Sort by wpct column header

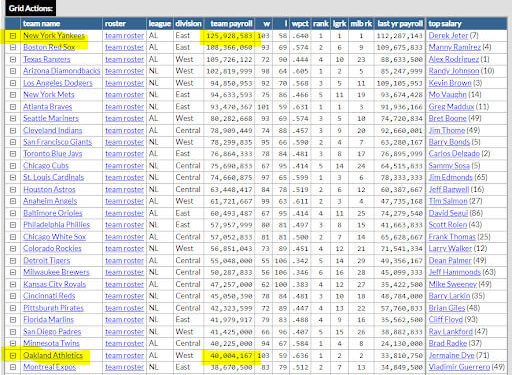300,24
